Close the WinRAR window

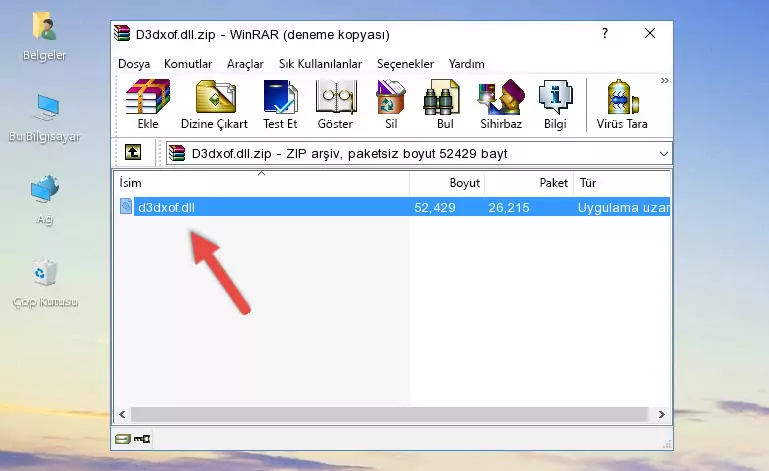click(x=650, y=33)
